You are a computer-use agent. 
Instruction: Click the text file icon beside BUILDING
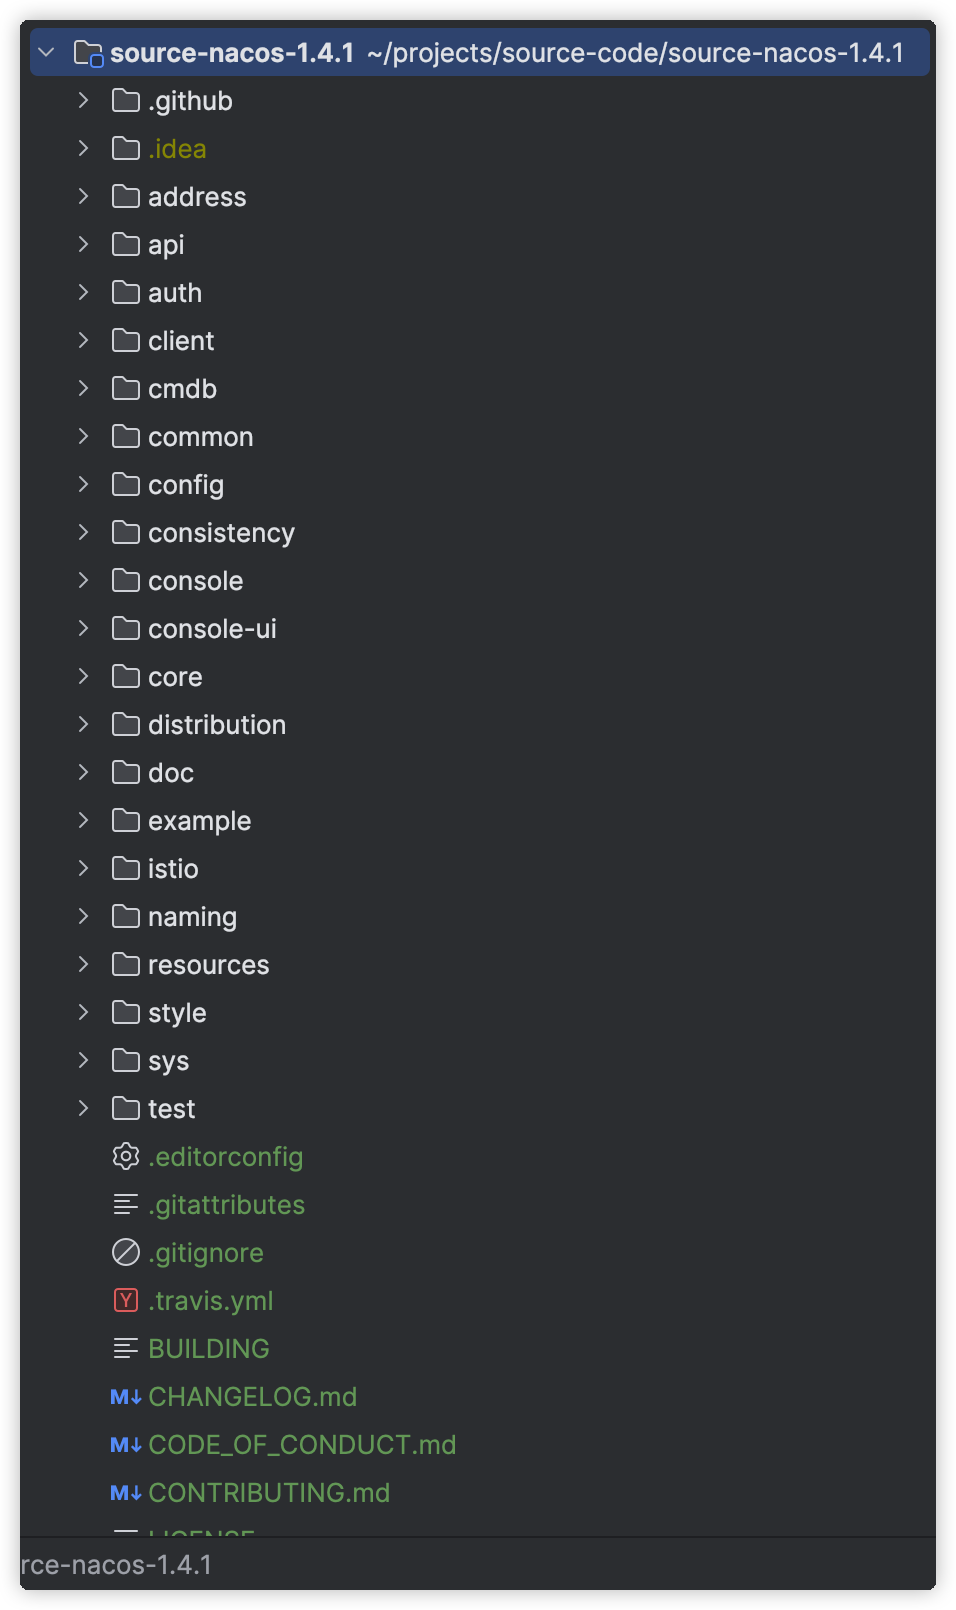pos(125,1348)
